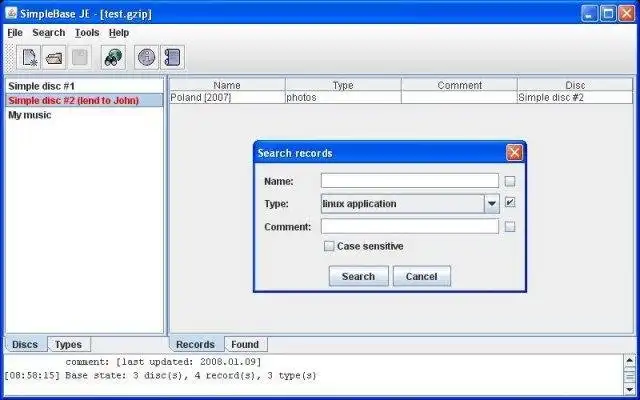Screen dimensions: 640x400
Task: Click the open file toolbar icon
Action: (x=54, y=58)
